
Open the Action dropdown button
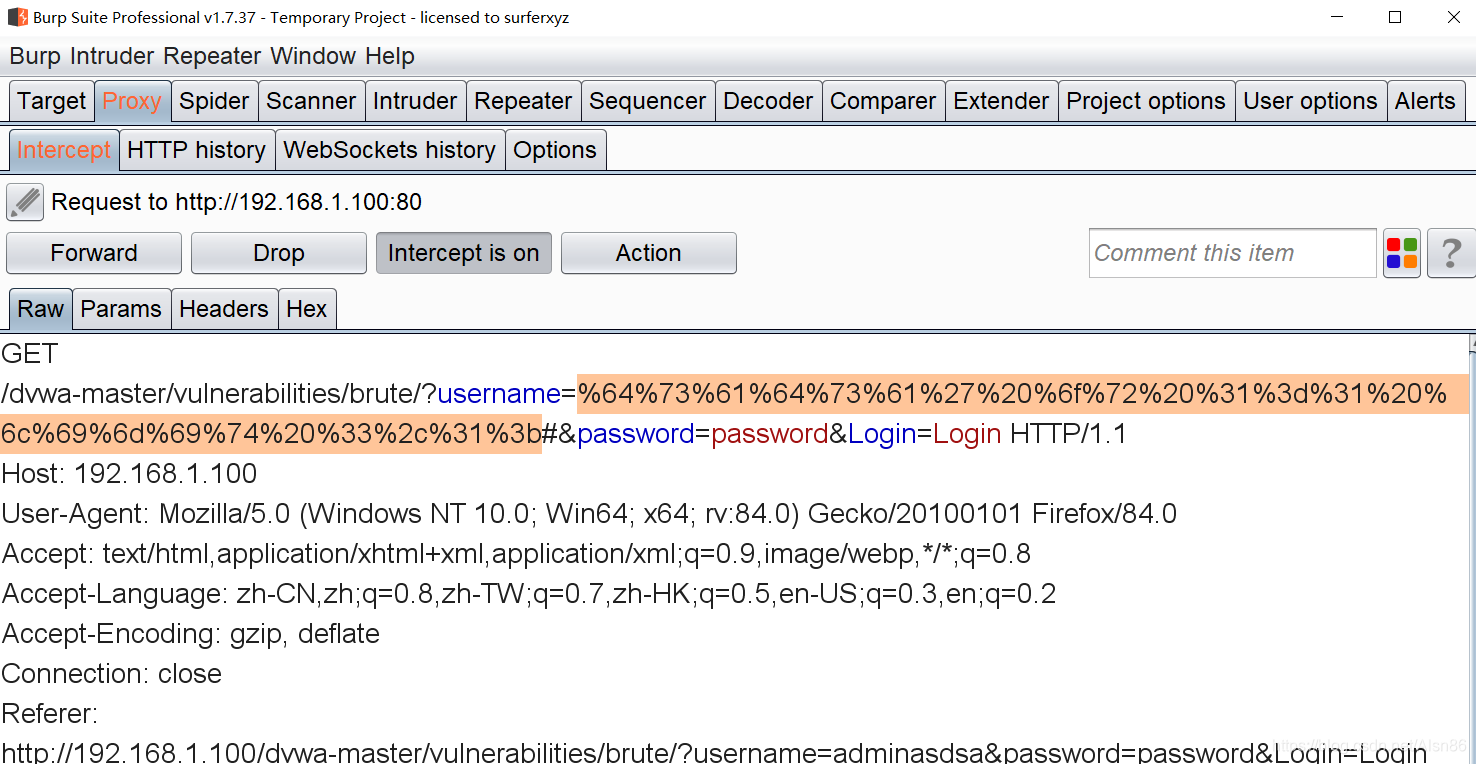point(648,253)
